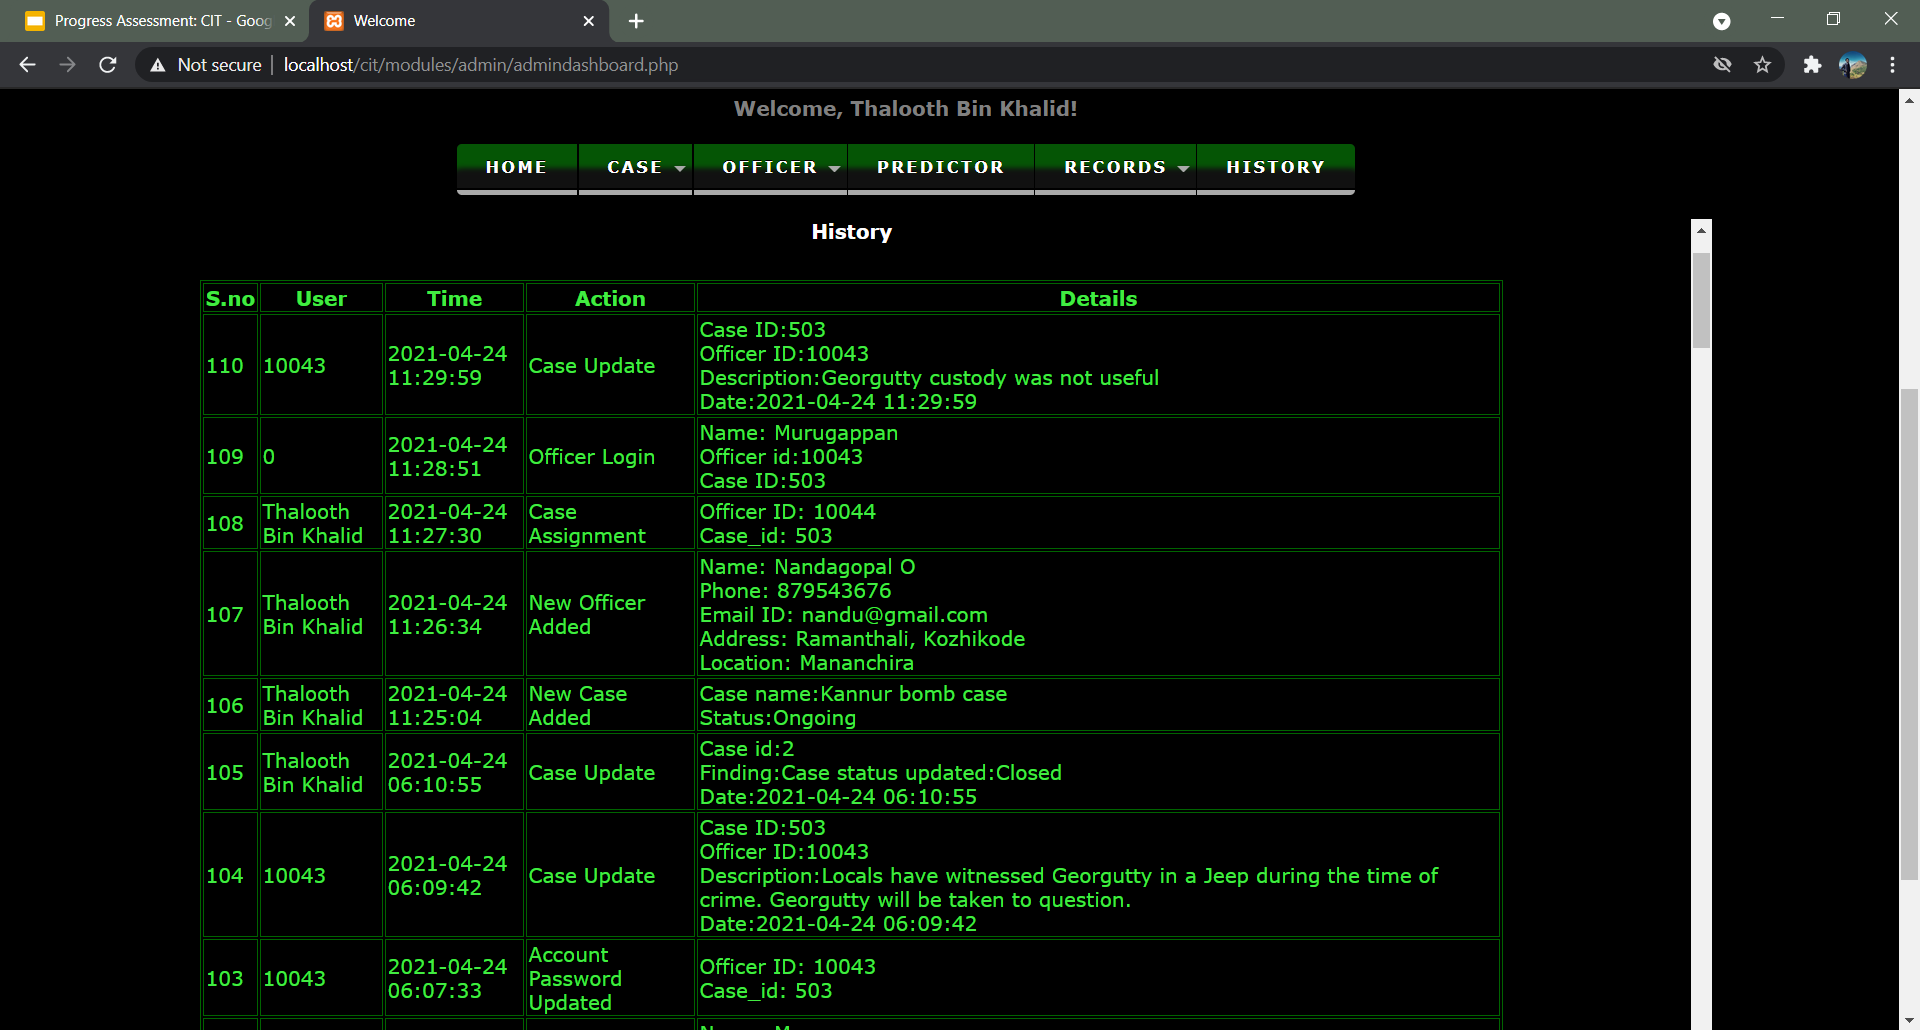Open the Chrome three-dot menu
The image size is (1920, 1030).
pos(1892,64)
